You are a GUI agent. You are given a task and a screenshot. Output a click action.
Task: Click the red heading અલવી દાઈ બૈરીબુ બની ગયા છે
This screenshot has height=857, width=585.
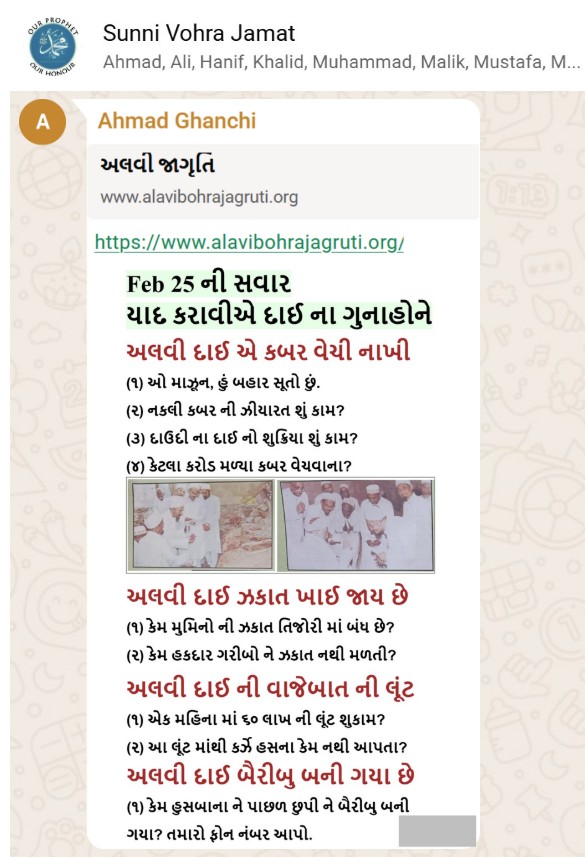(270, 775)
